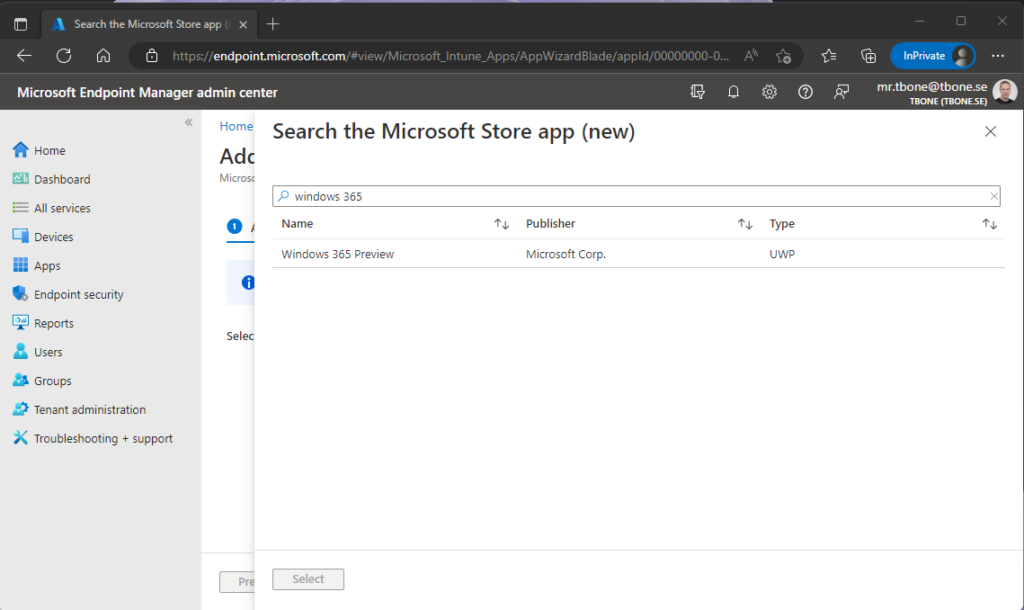Toggle read aloud icon in address bar
The width and height of the screenshot is (1024, 610).
[751, 56]
